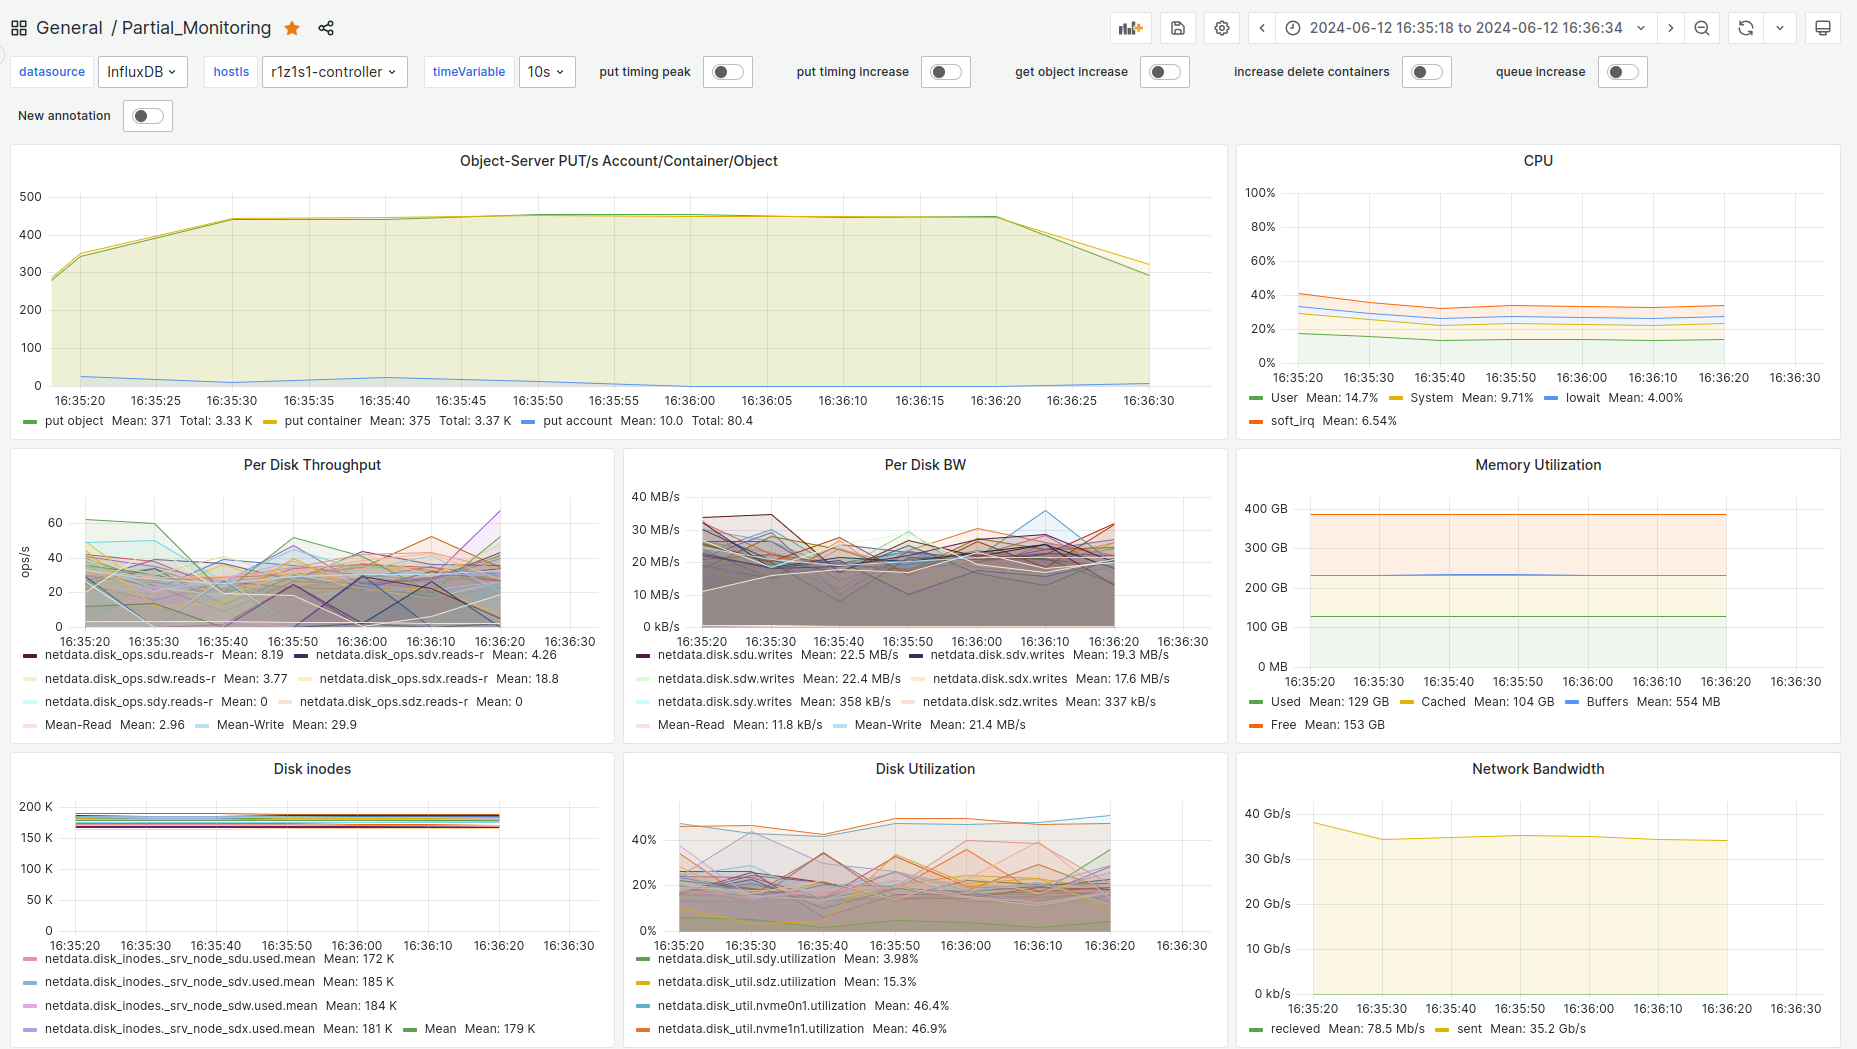The height and width of the screenshot is (1049, 1857).
Task: Cycle the view mode monitor icon
Action: pyautogui.click(x=1822, y=28)
